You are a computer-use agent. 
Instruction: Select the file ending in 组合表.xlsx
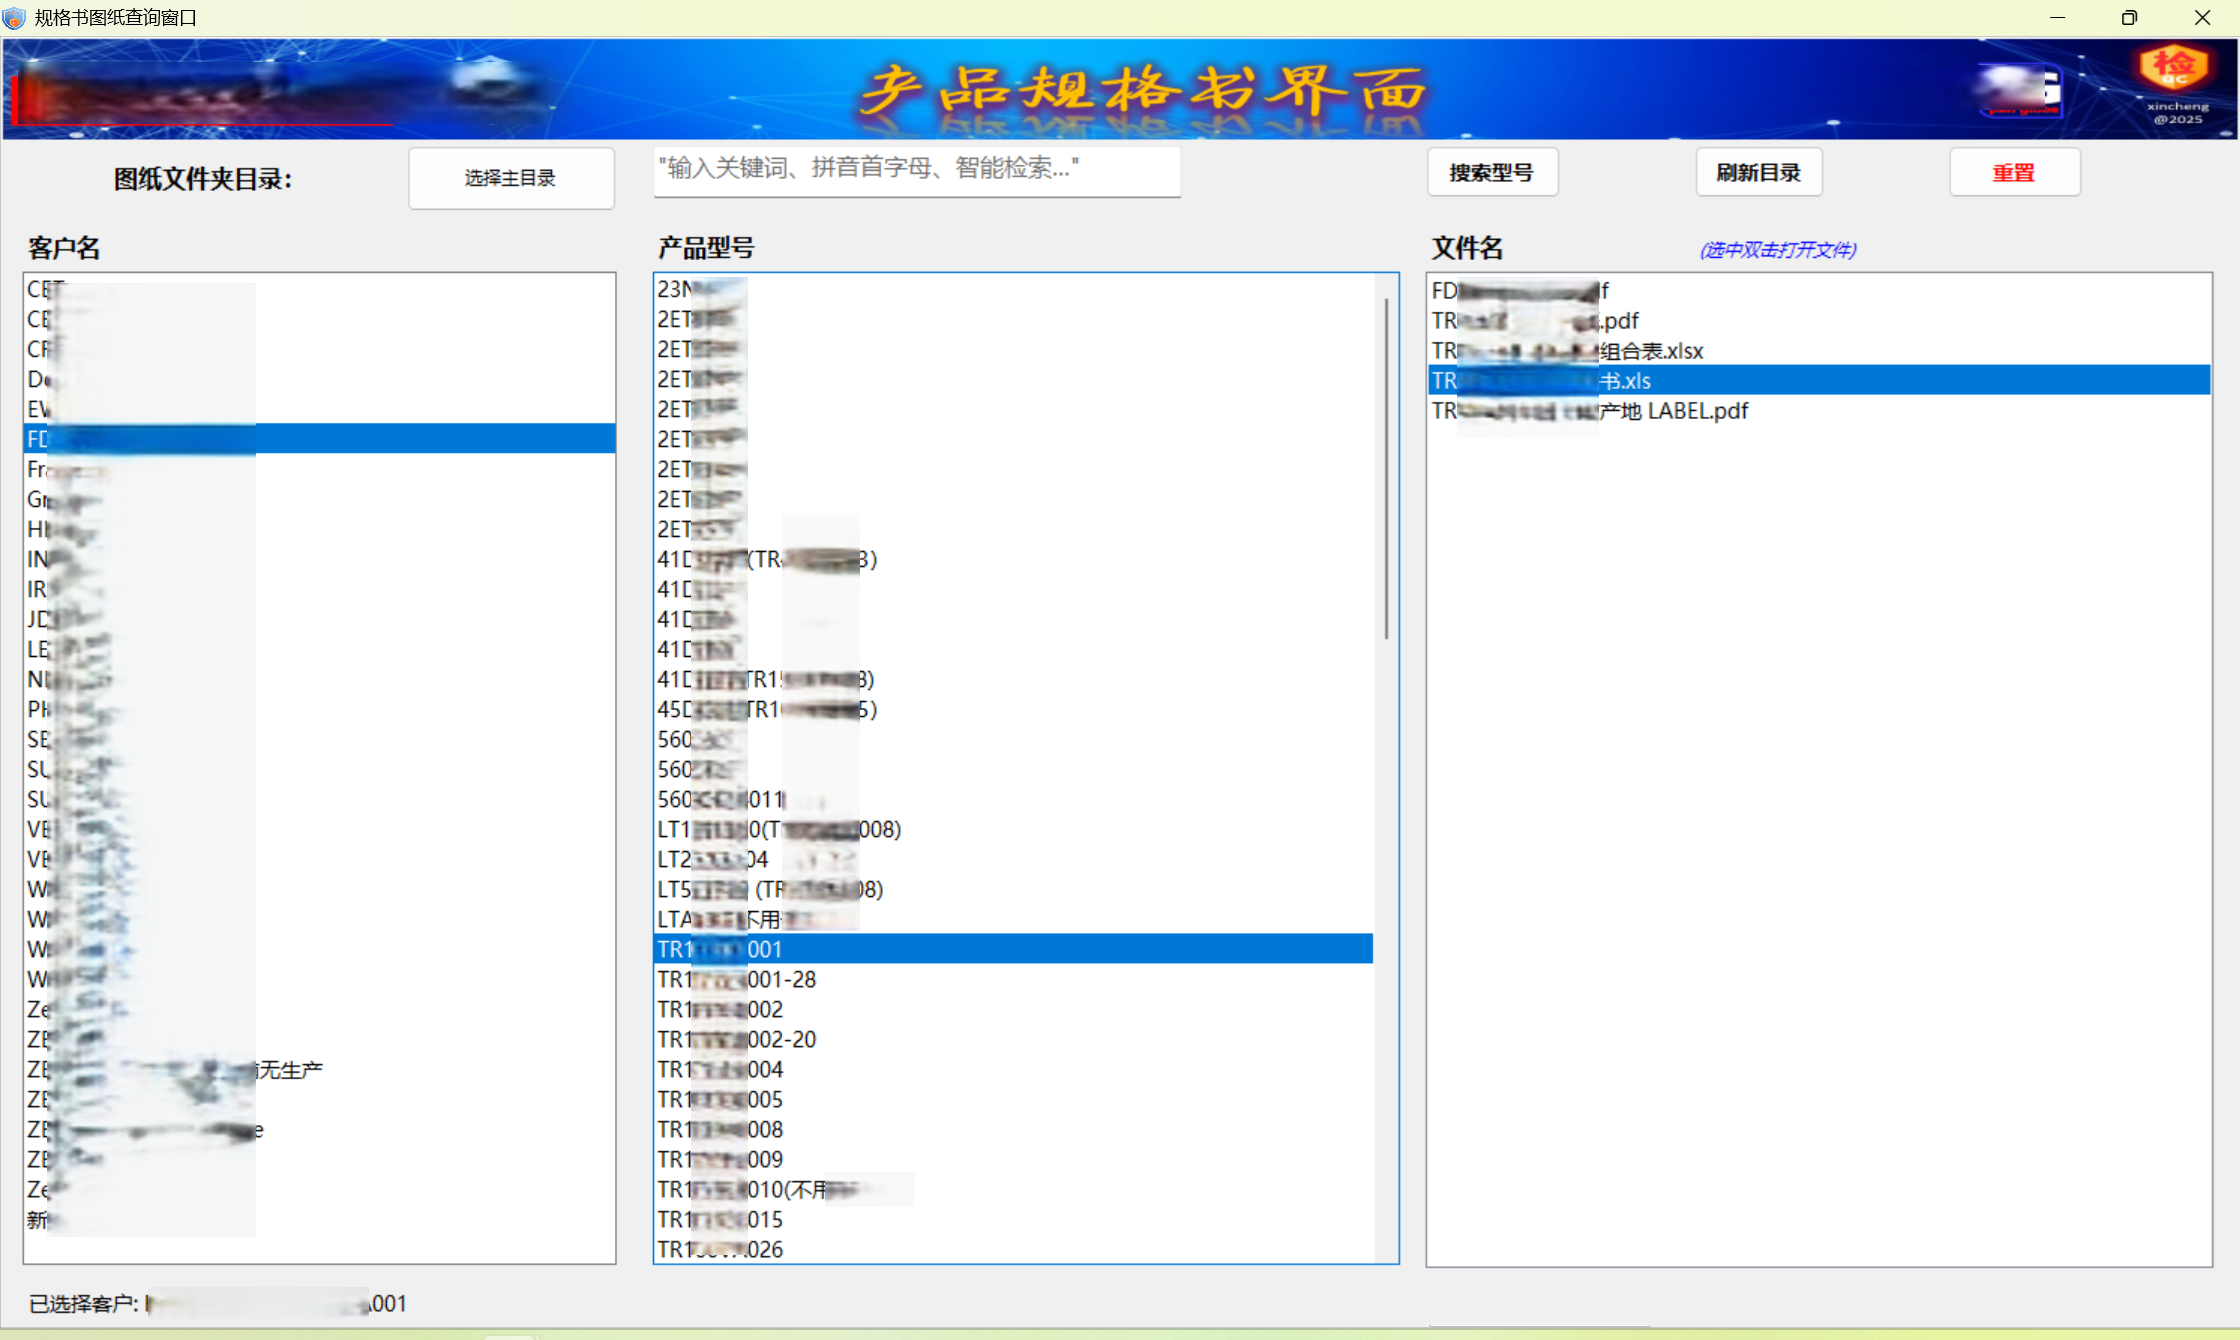tap(1567, 351)
